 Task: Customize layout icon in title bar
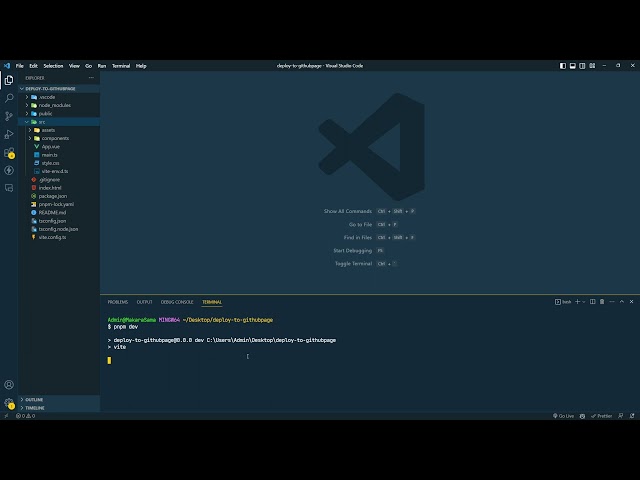tap(592, 66)
